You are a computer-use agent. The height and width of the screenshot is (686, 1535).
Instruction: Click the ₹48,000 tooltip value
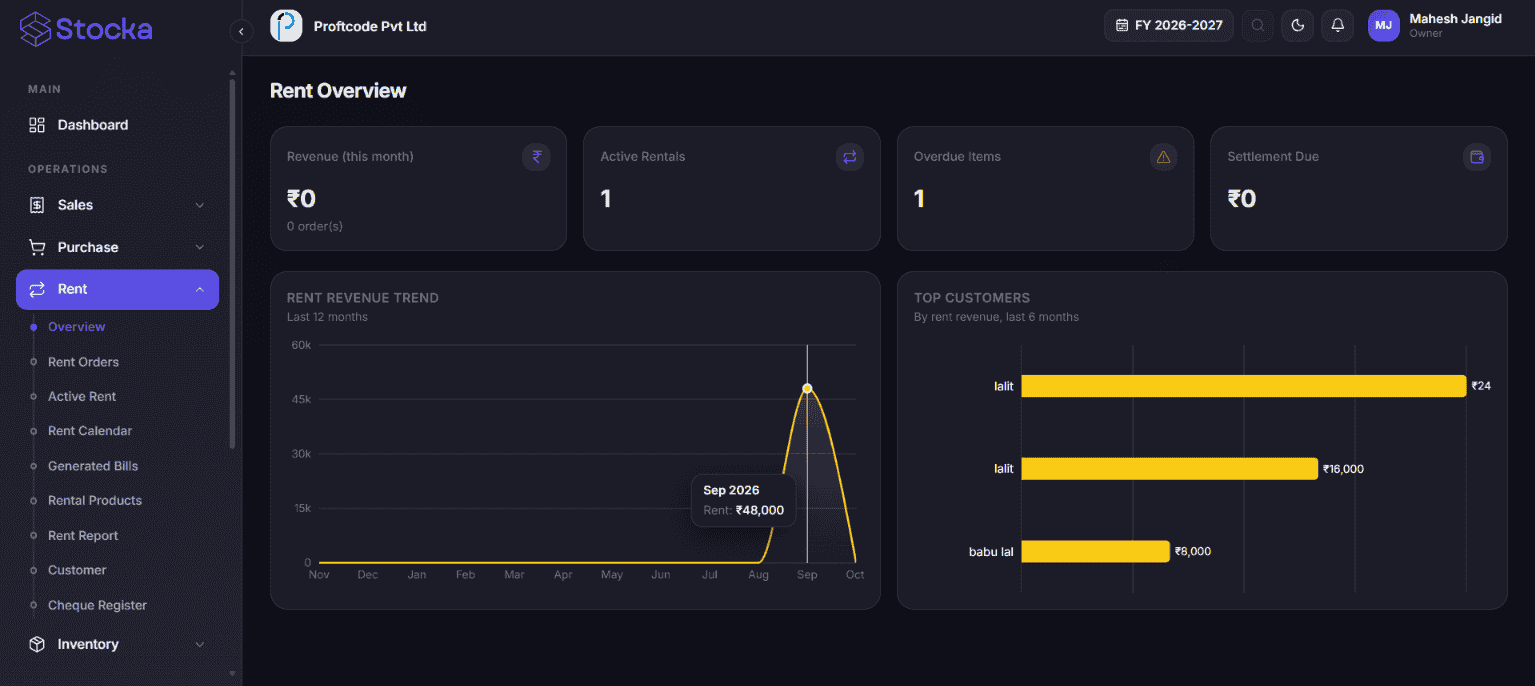pos(760,510)
